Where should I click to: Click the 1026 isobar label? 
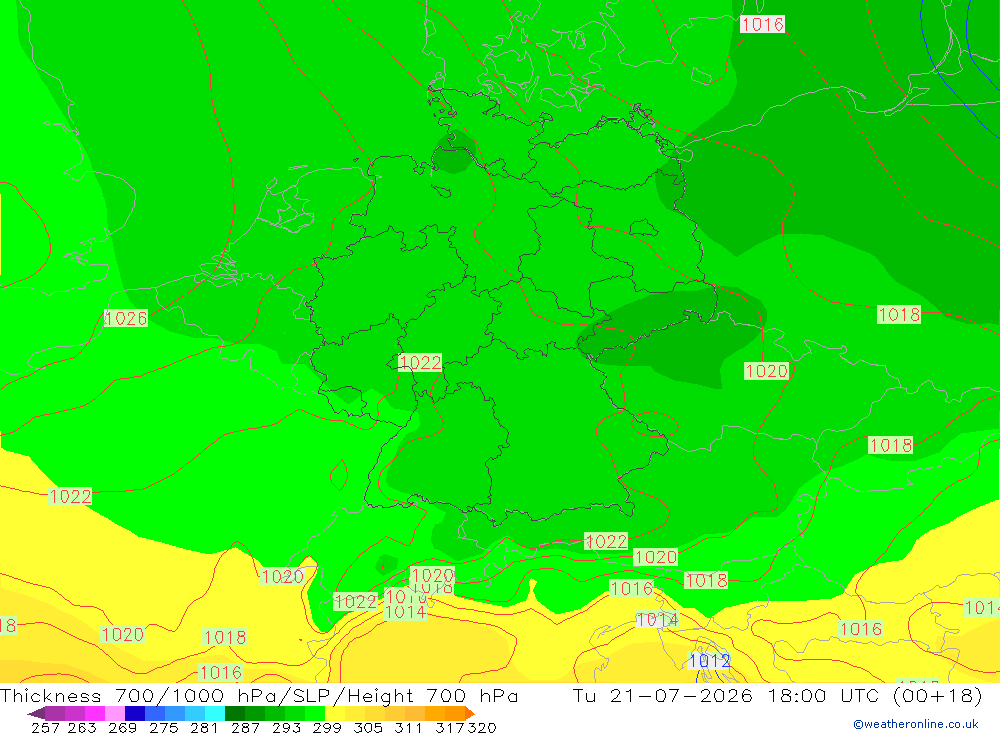click(x=126, y=318)
